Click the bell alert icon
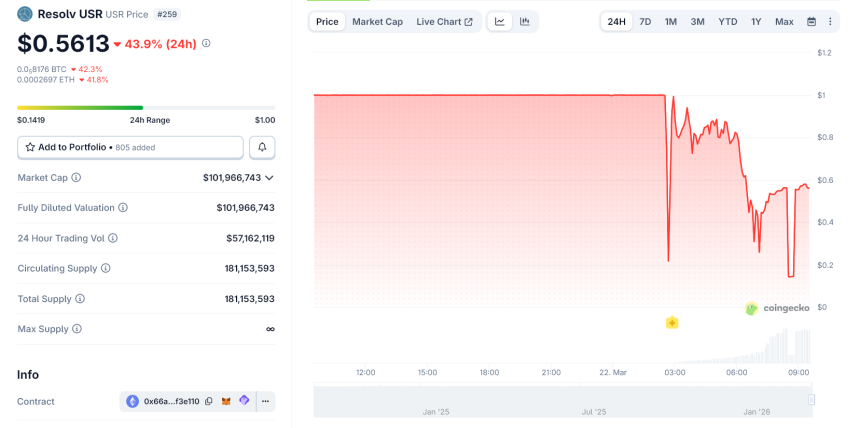Viewport: 860px width, 428px height. coord(262,147)
